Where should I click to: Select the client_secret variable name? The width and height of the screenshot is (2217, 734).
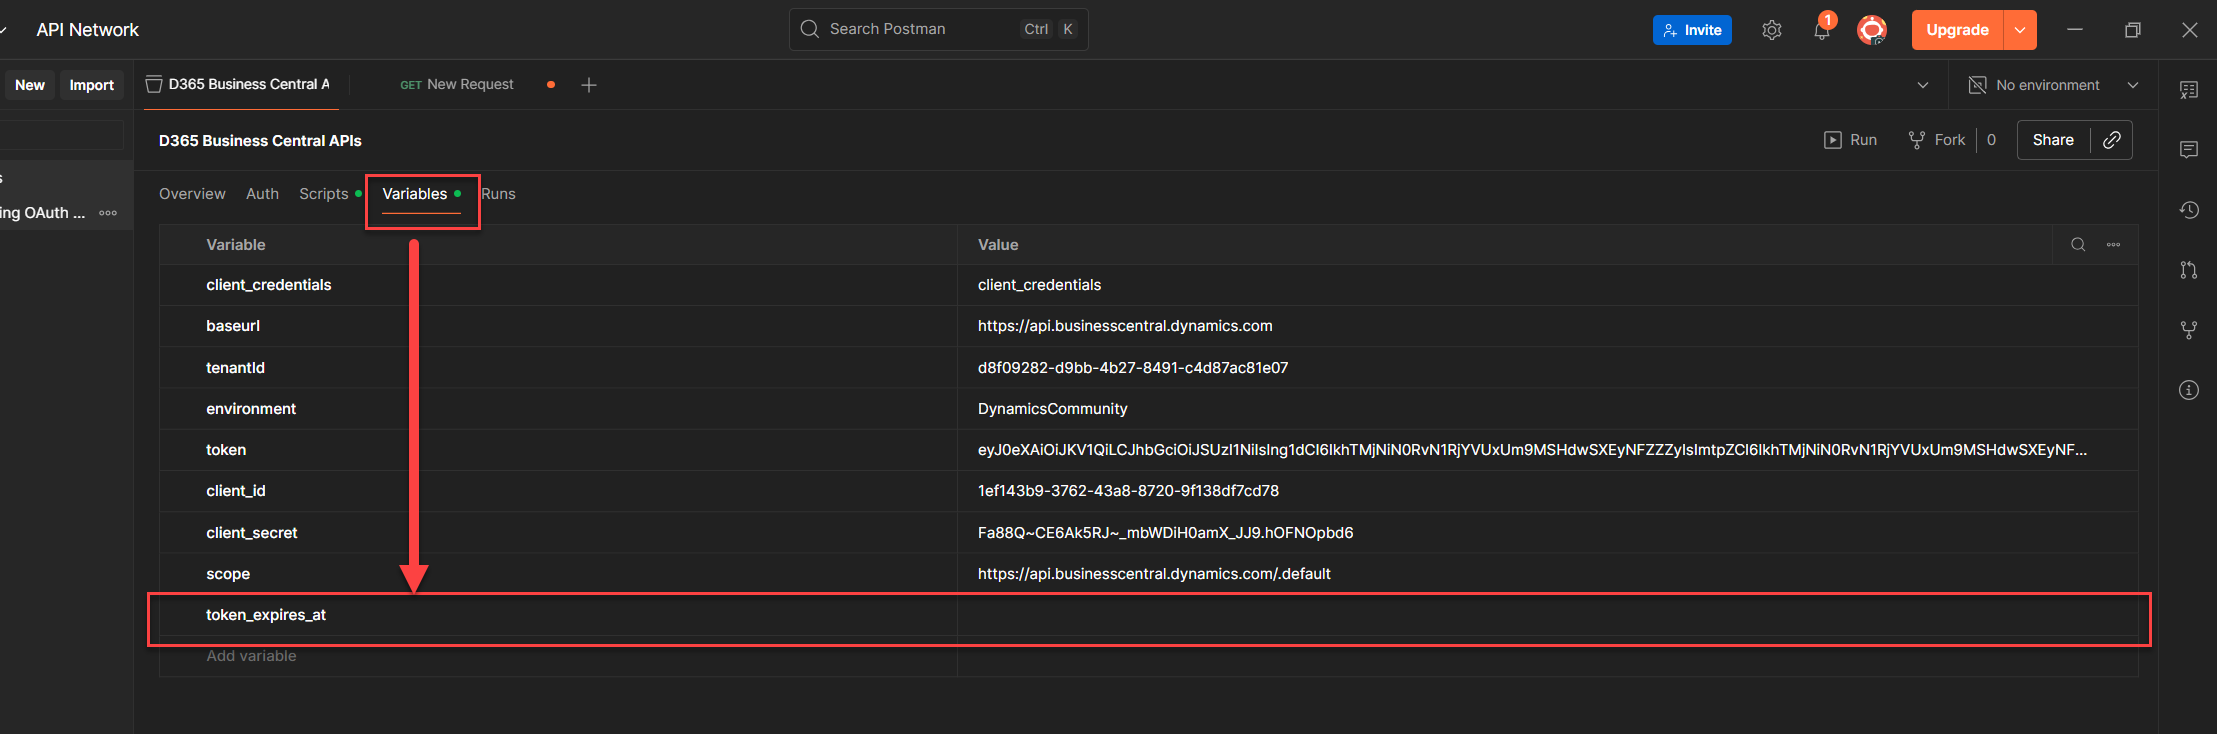point(252,533)
